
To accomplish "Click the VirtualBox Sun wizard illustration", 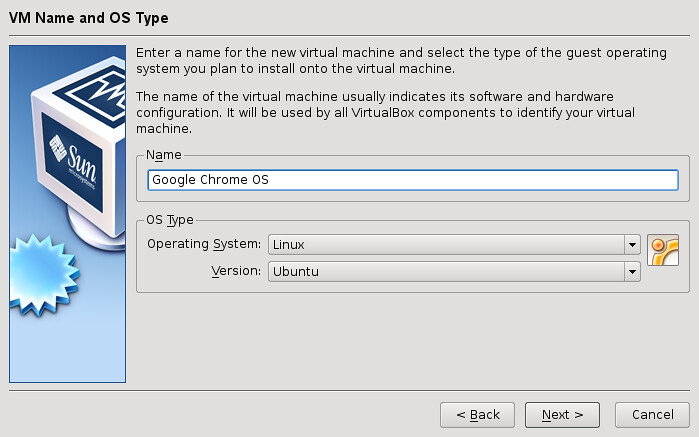I will (x=67, y=214).
